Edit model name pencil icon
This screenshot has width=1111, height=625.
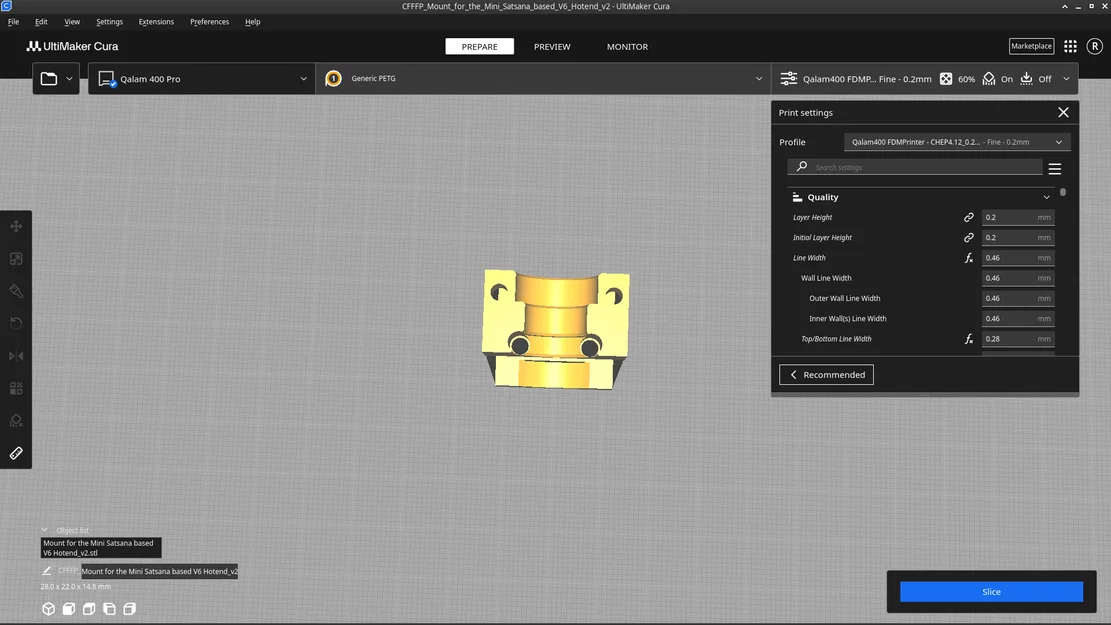[x=47, y=570]
